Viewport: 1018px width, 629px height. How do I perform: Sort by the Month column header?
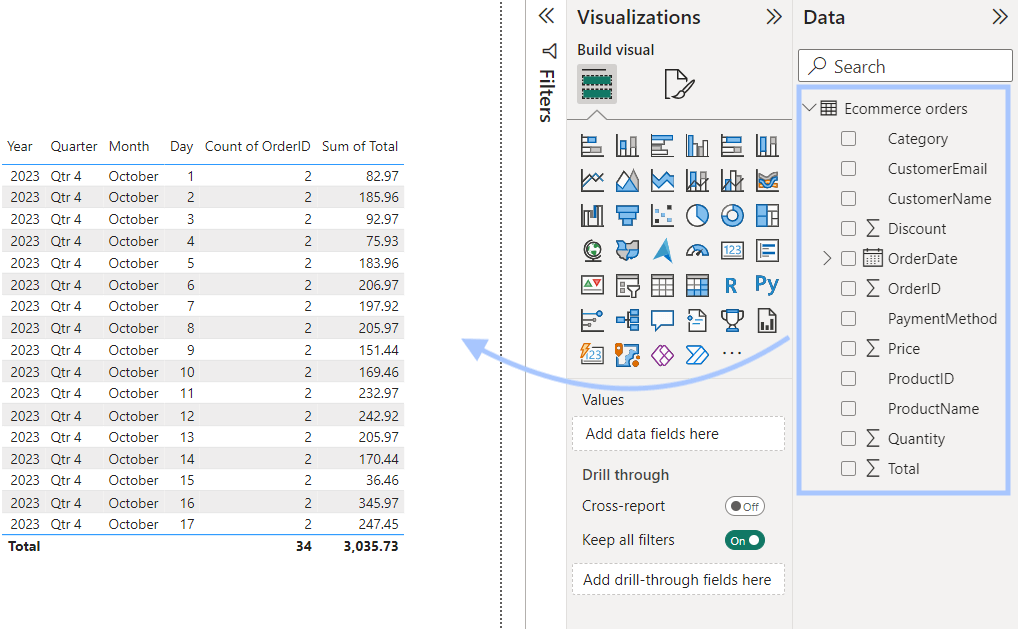[x=129, y=147]
